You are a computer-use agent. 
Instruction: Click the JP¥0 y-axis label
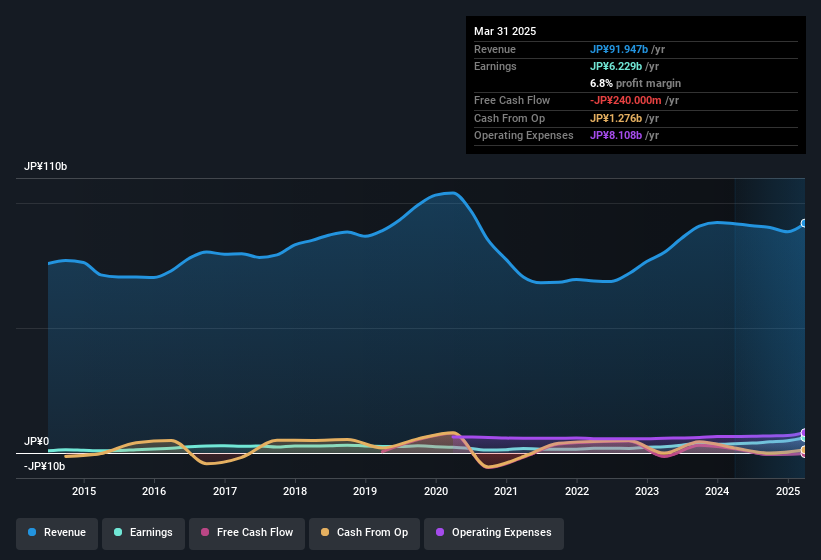(37, 441)
